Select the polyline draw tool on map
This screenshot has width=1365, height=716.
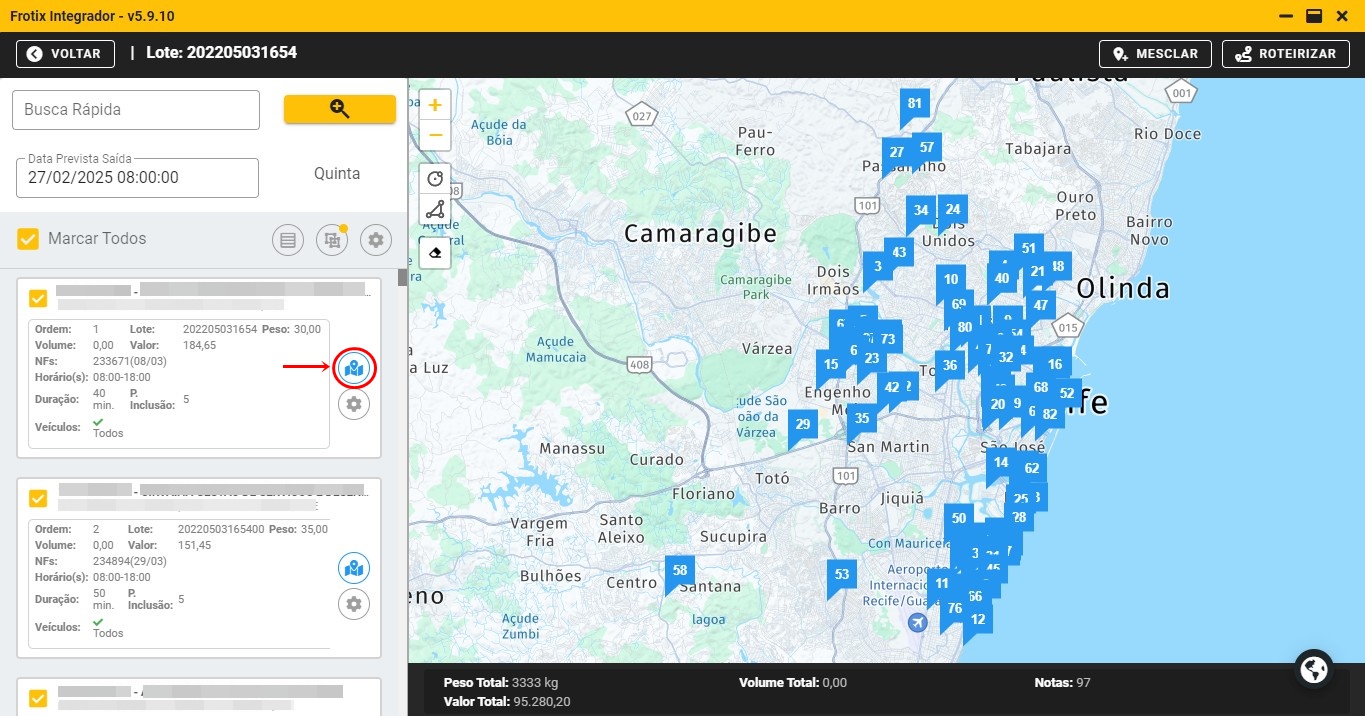pos(435,209)
